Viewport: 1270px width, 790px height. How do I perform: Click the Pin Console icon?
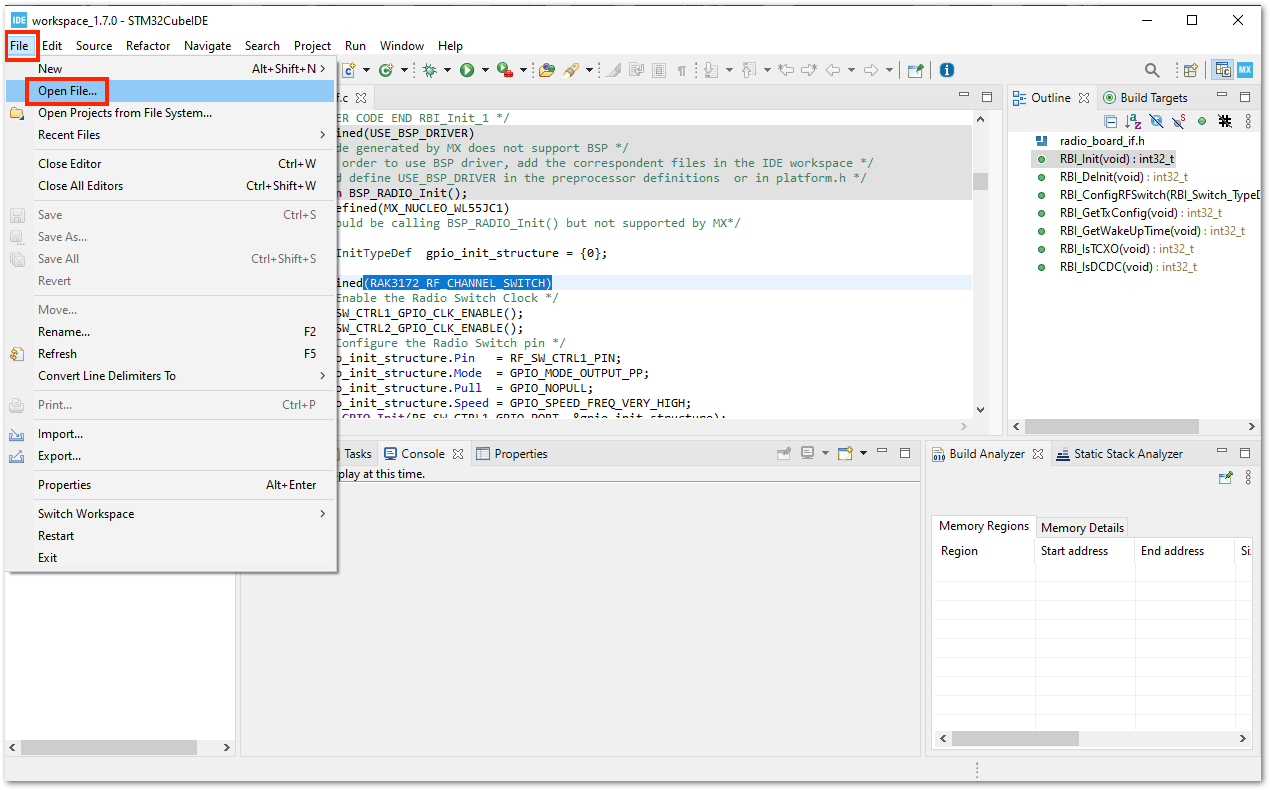coord(785,454)
